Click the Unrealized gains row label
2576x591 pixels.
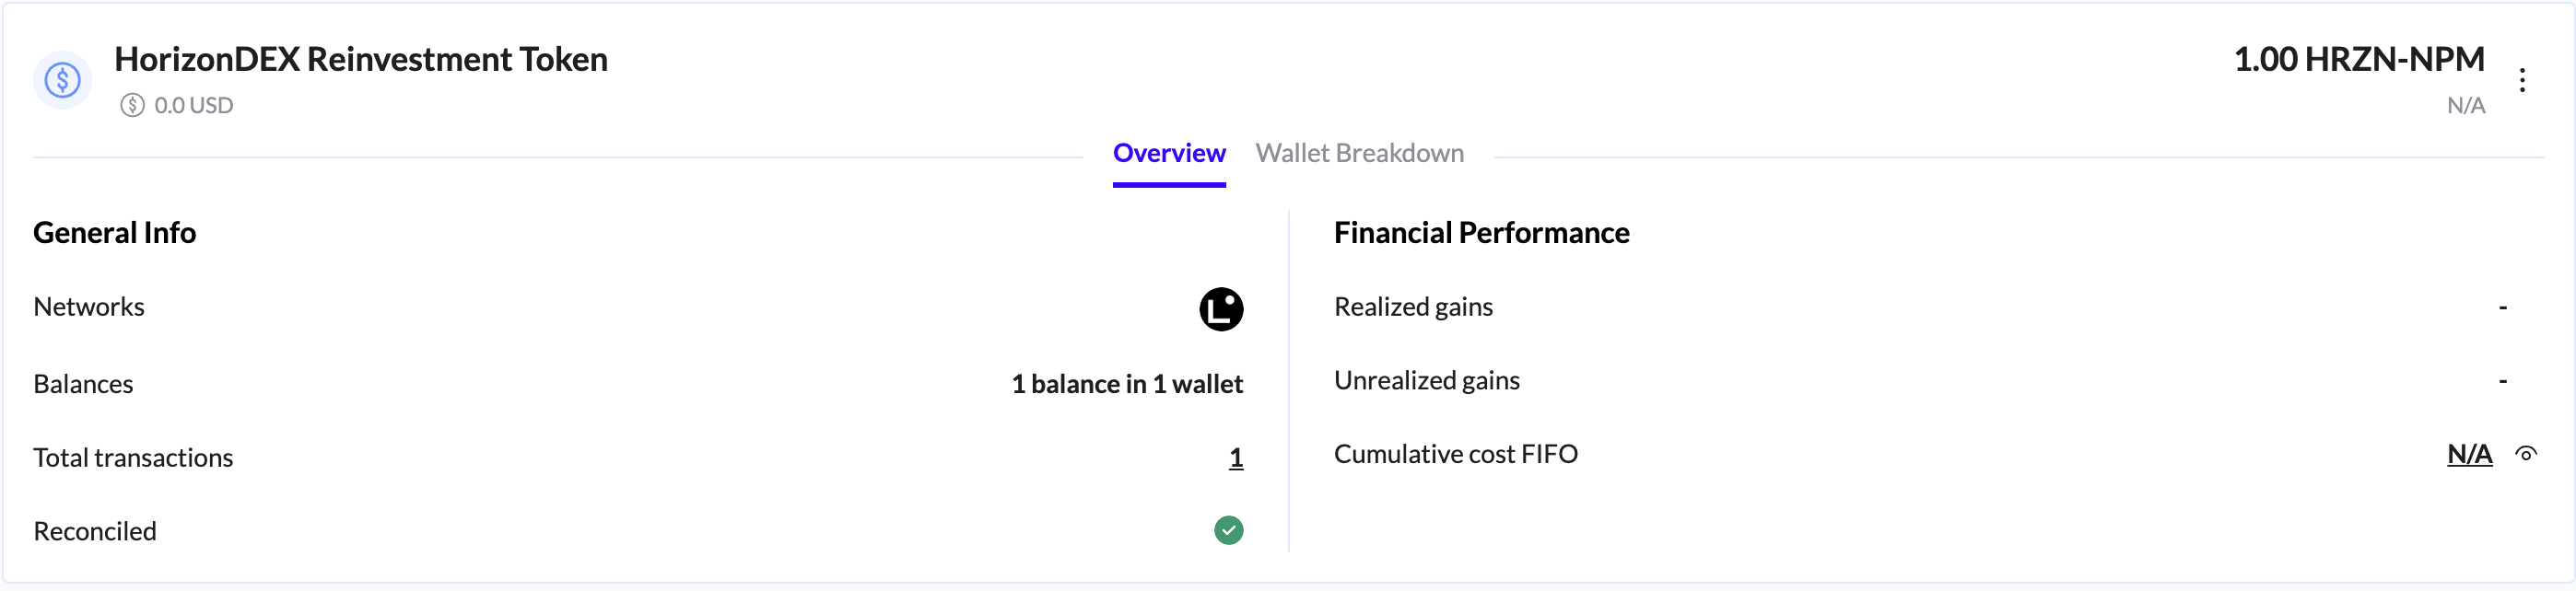[x=1426, y=381]
